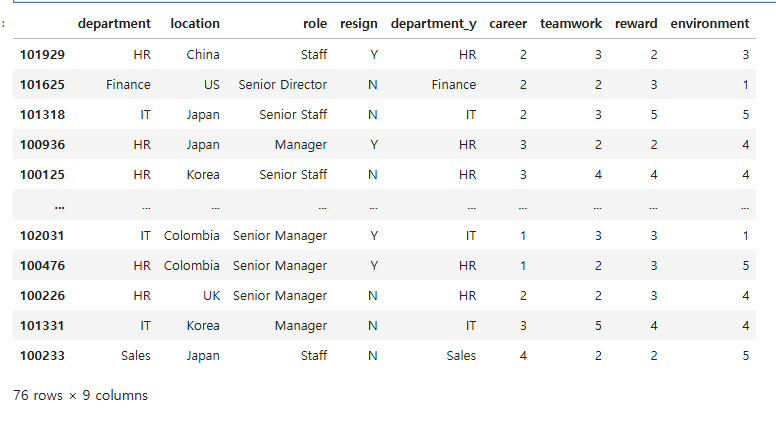Click the department column header
This screenshot has width=776, height=422.
[114, 24]
